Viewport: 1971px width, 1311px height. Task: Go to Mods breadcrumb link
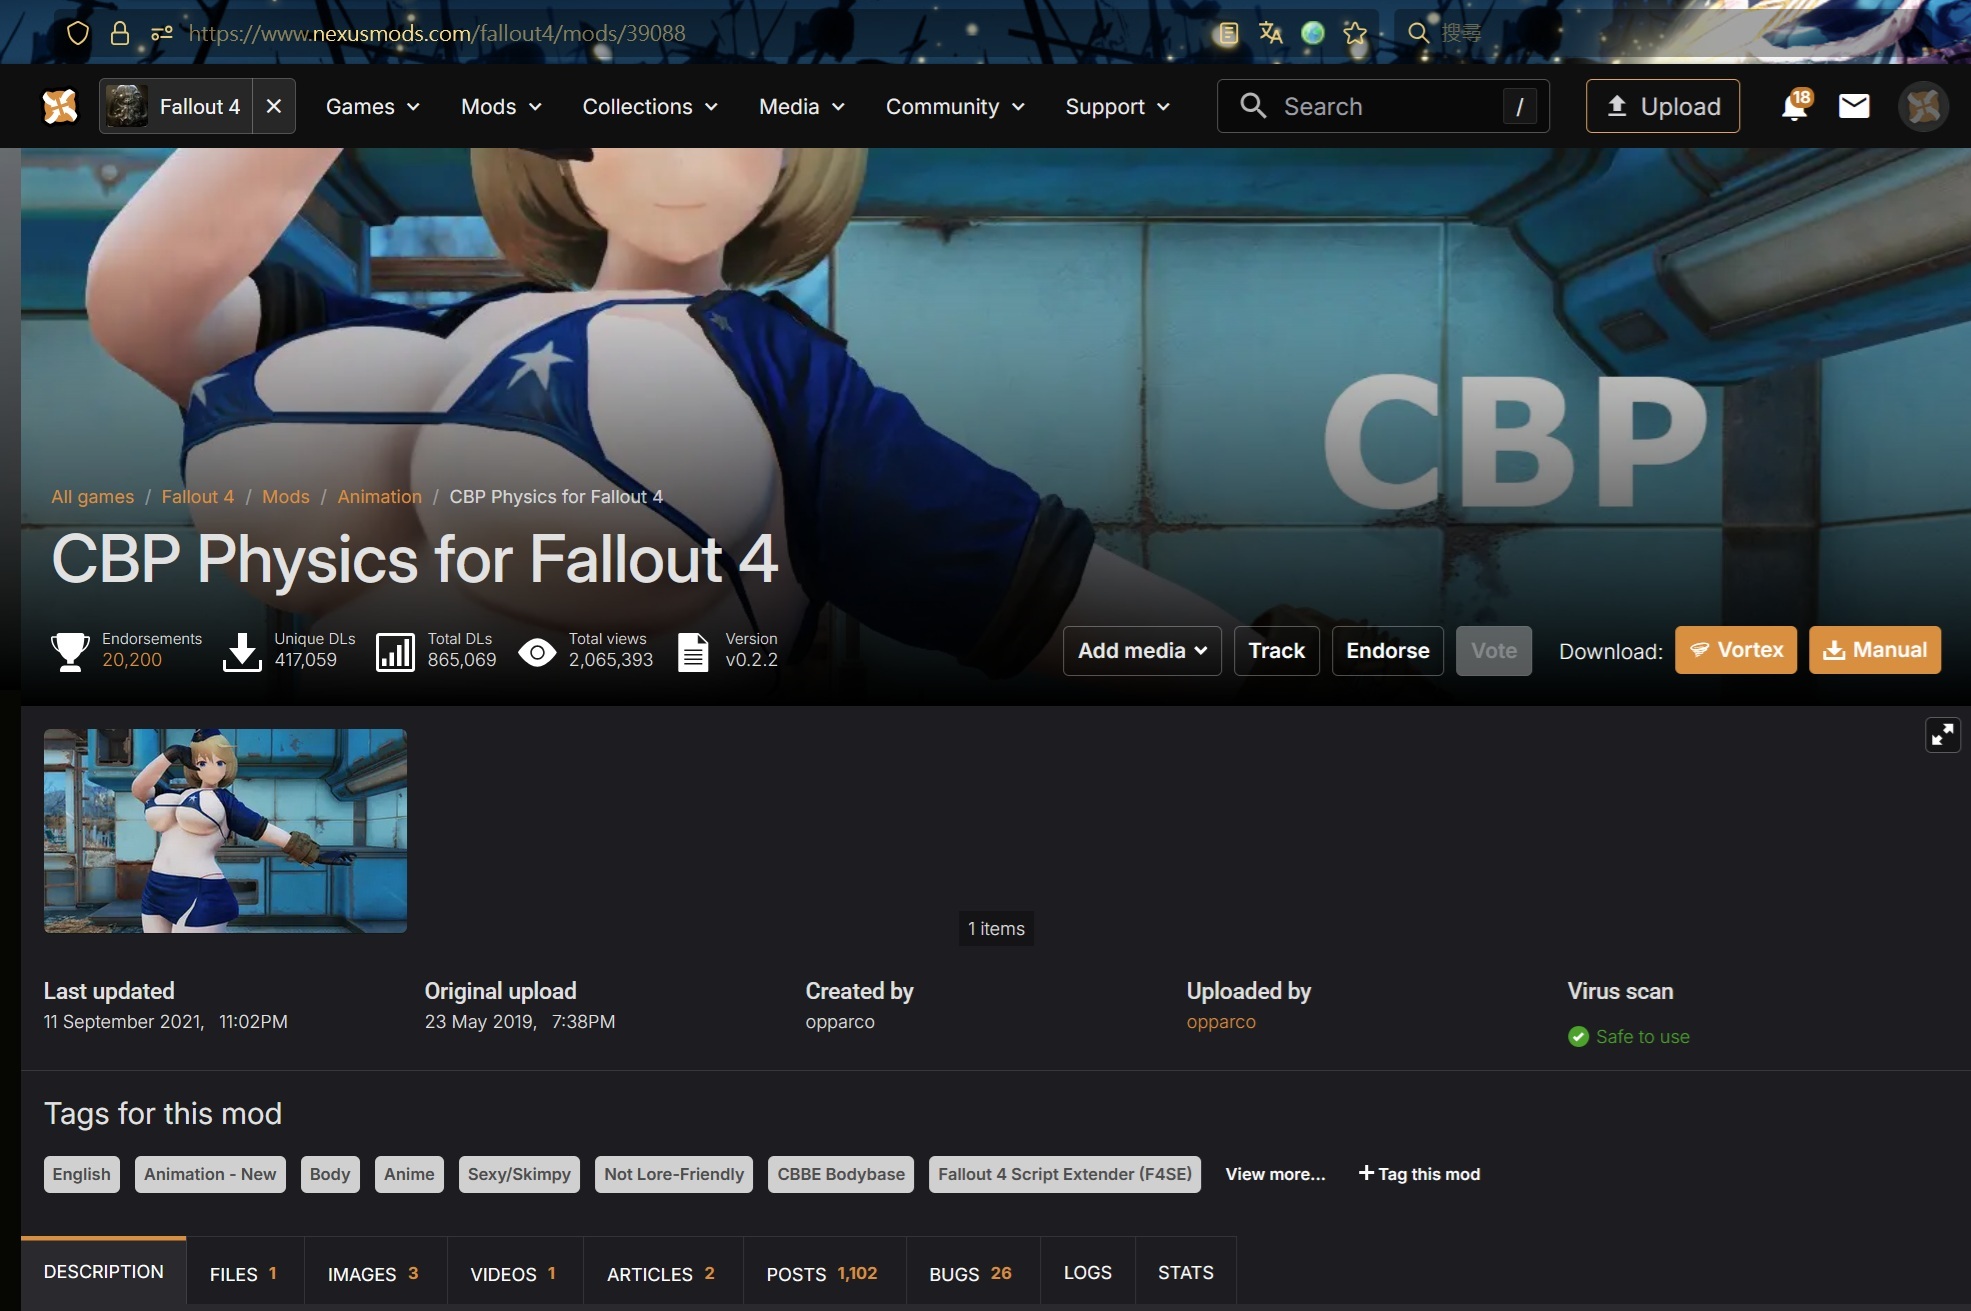click(x=285, y=497)
